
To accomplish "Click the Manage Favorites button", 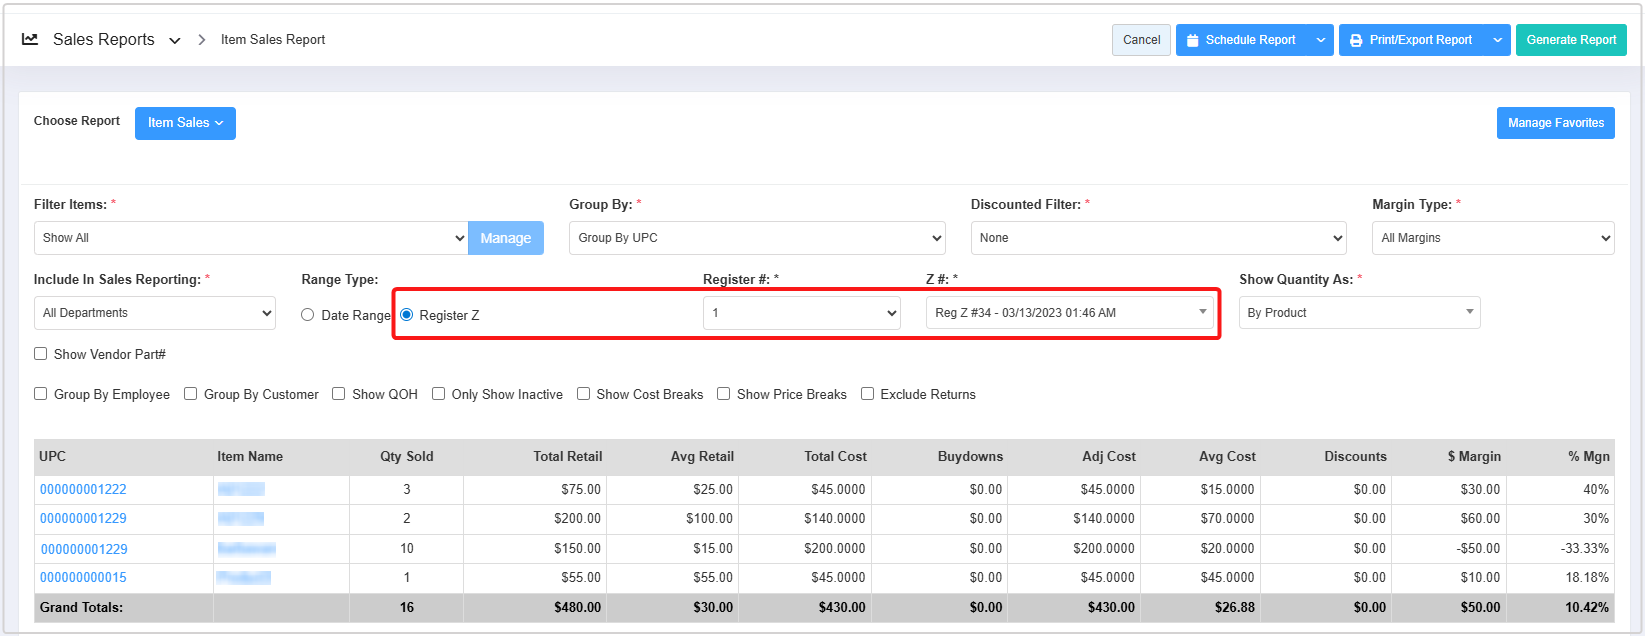I will pyautogui.click(x=1555, y=123).
